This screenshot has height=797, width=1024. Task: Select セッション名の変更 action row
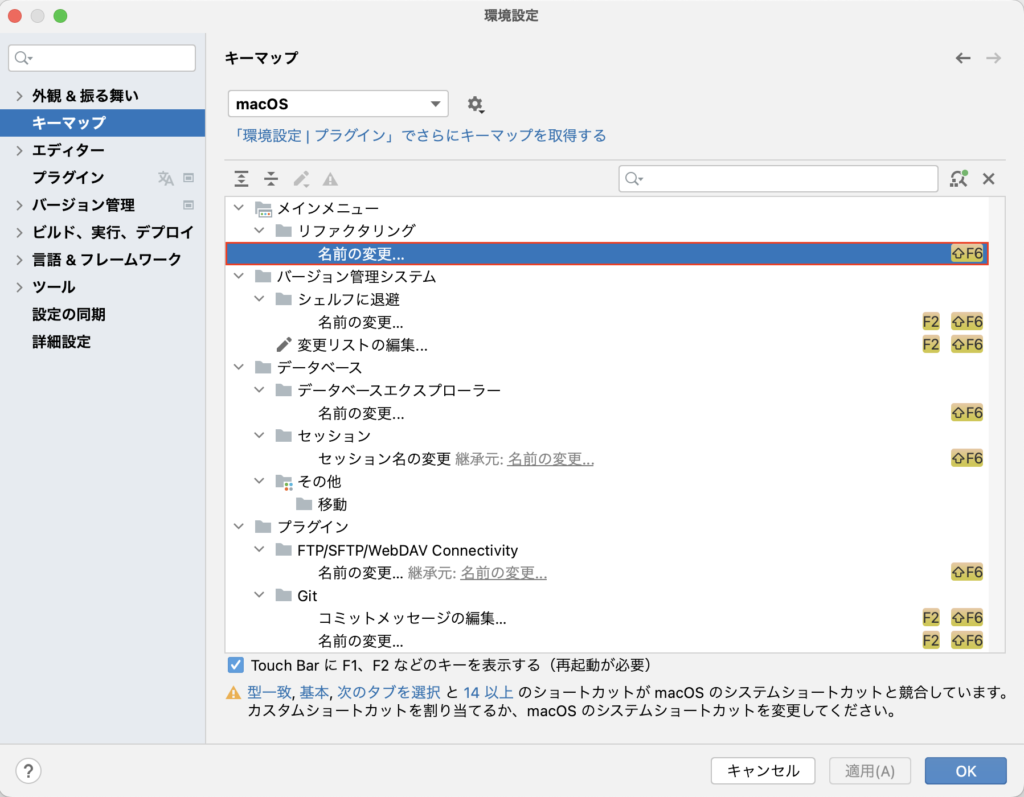[x=607, y=459]
